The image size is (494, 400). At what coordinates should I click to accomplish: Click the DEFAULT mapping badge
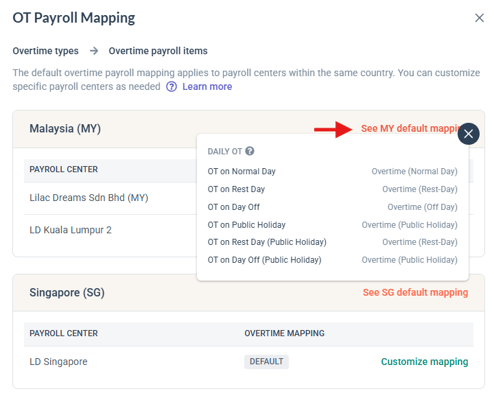coord(266,362)
